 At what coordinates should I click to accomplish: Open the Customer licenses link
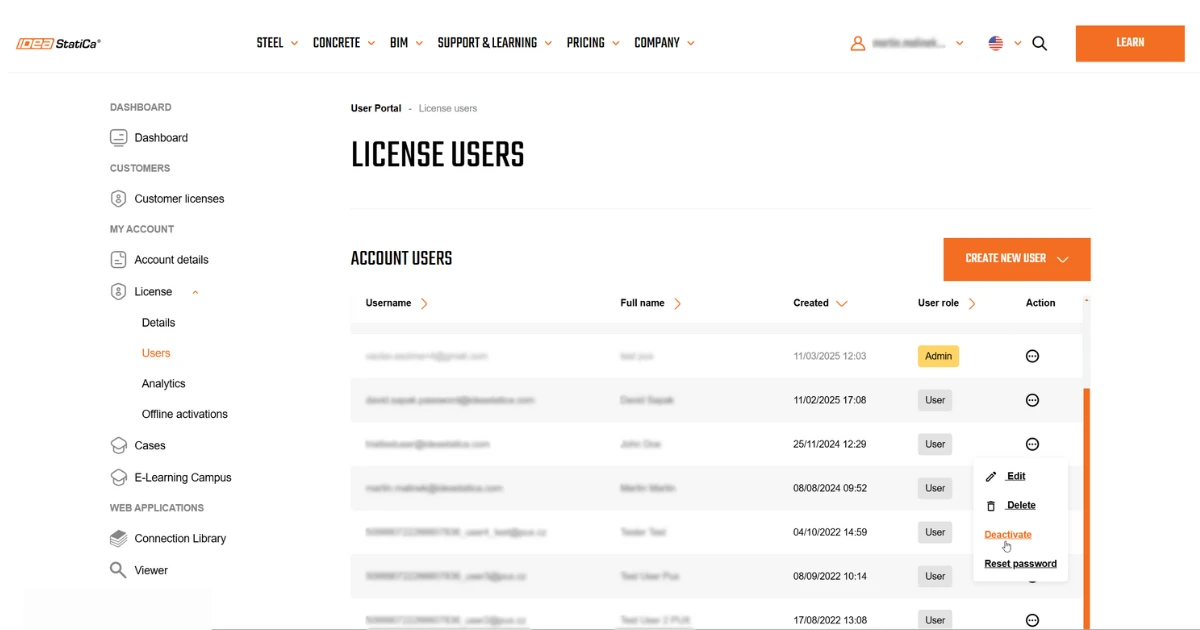click(x=179, y=199)
